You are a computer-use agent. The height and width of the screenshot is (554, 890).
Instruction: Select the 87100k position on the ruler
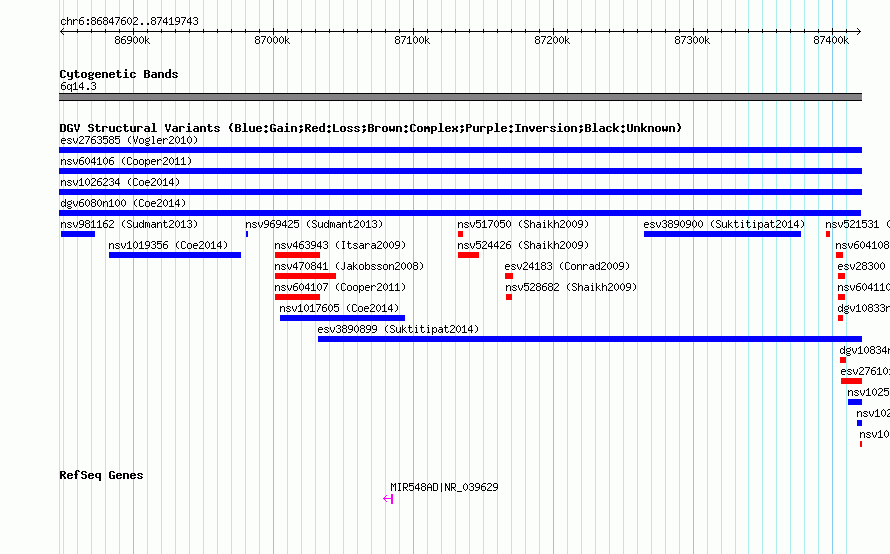tap(412, 40)
